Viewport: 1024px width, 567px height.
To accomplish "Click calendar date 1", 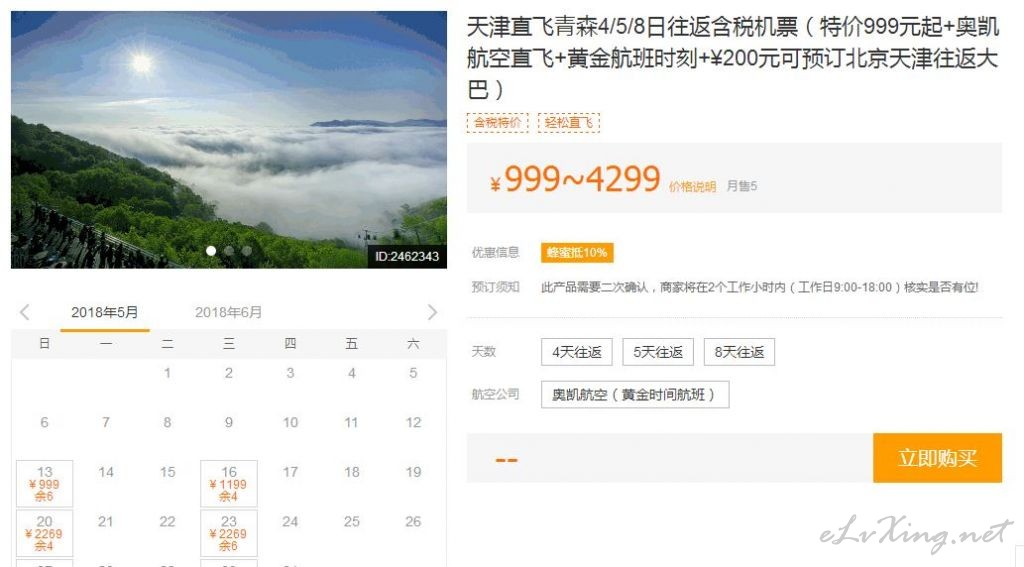I will 167,373.
